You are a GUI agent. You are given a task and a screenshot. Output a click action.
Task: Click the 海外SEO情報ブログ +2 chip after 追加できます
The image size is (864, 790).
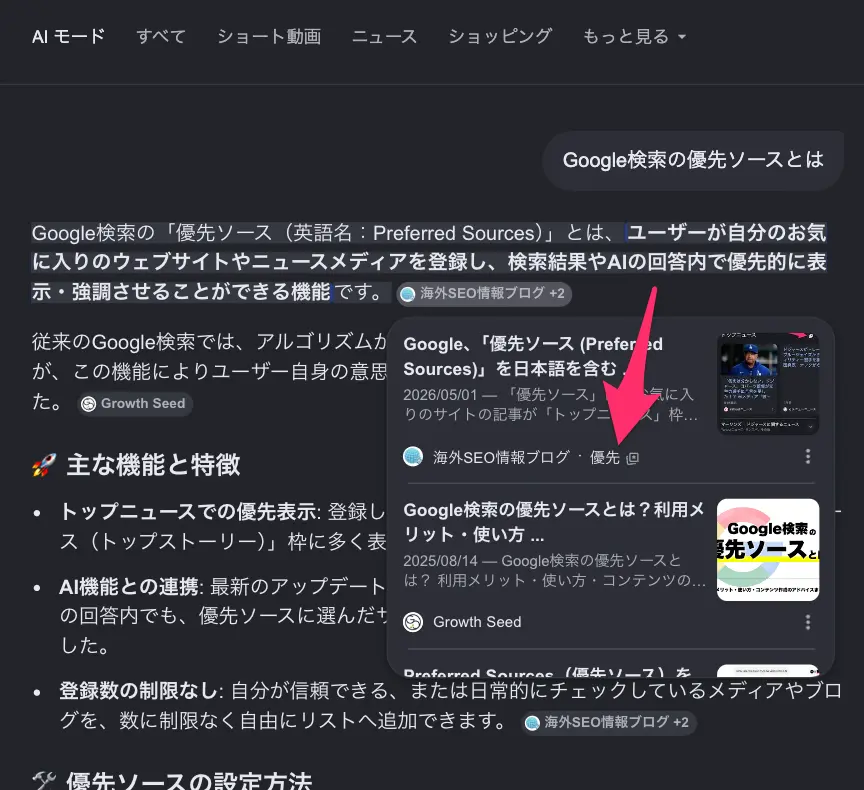tap(609, 722)
